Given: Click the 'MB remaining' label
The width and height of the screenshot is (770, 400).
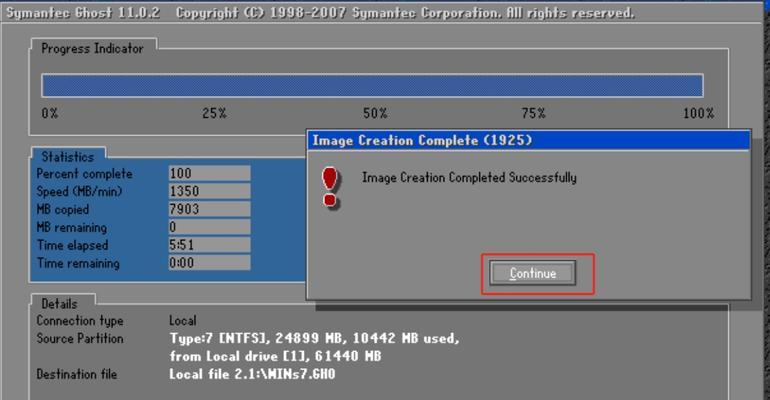Looking at the screenshot, I should click(x=72, y=227).
